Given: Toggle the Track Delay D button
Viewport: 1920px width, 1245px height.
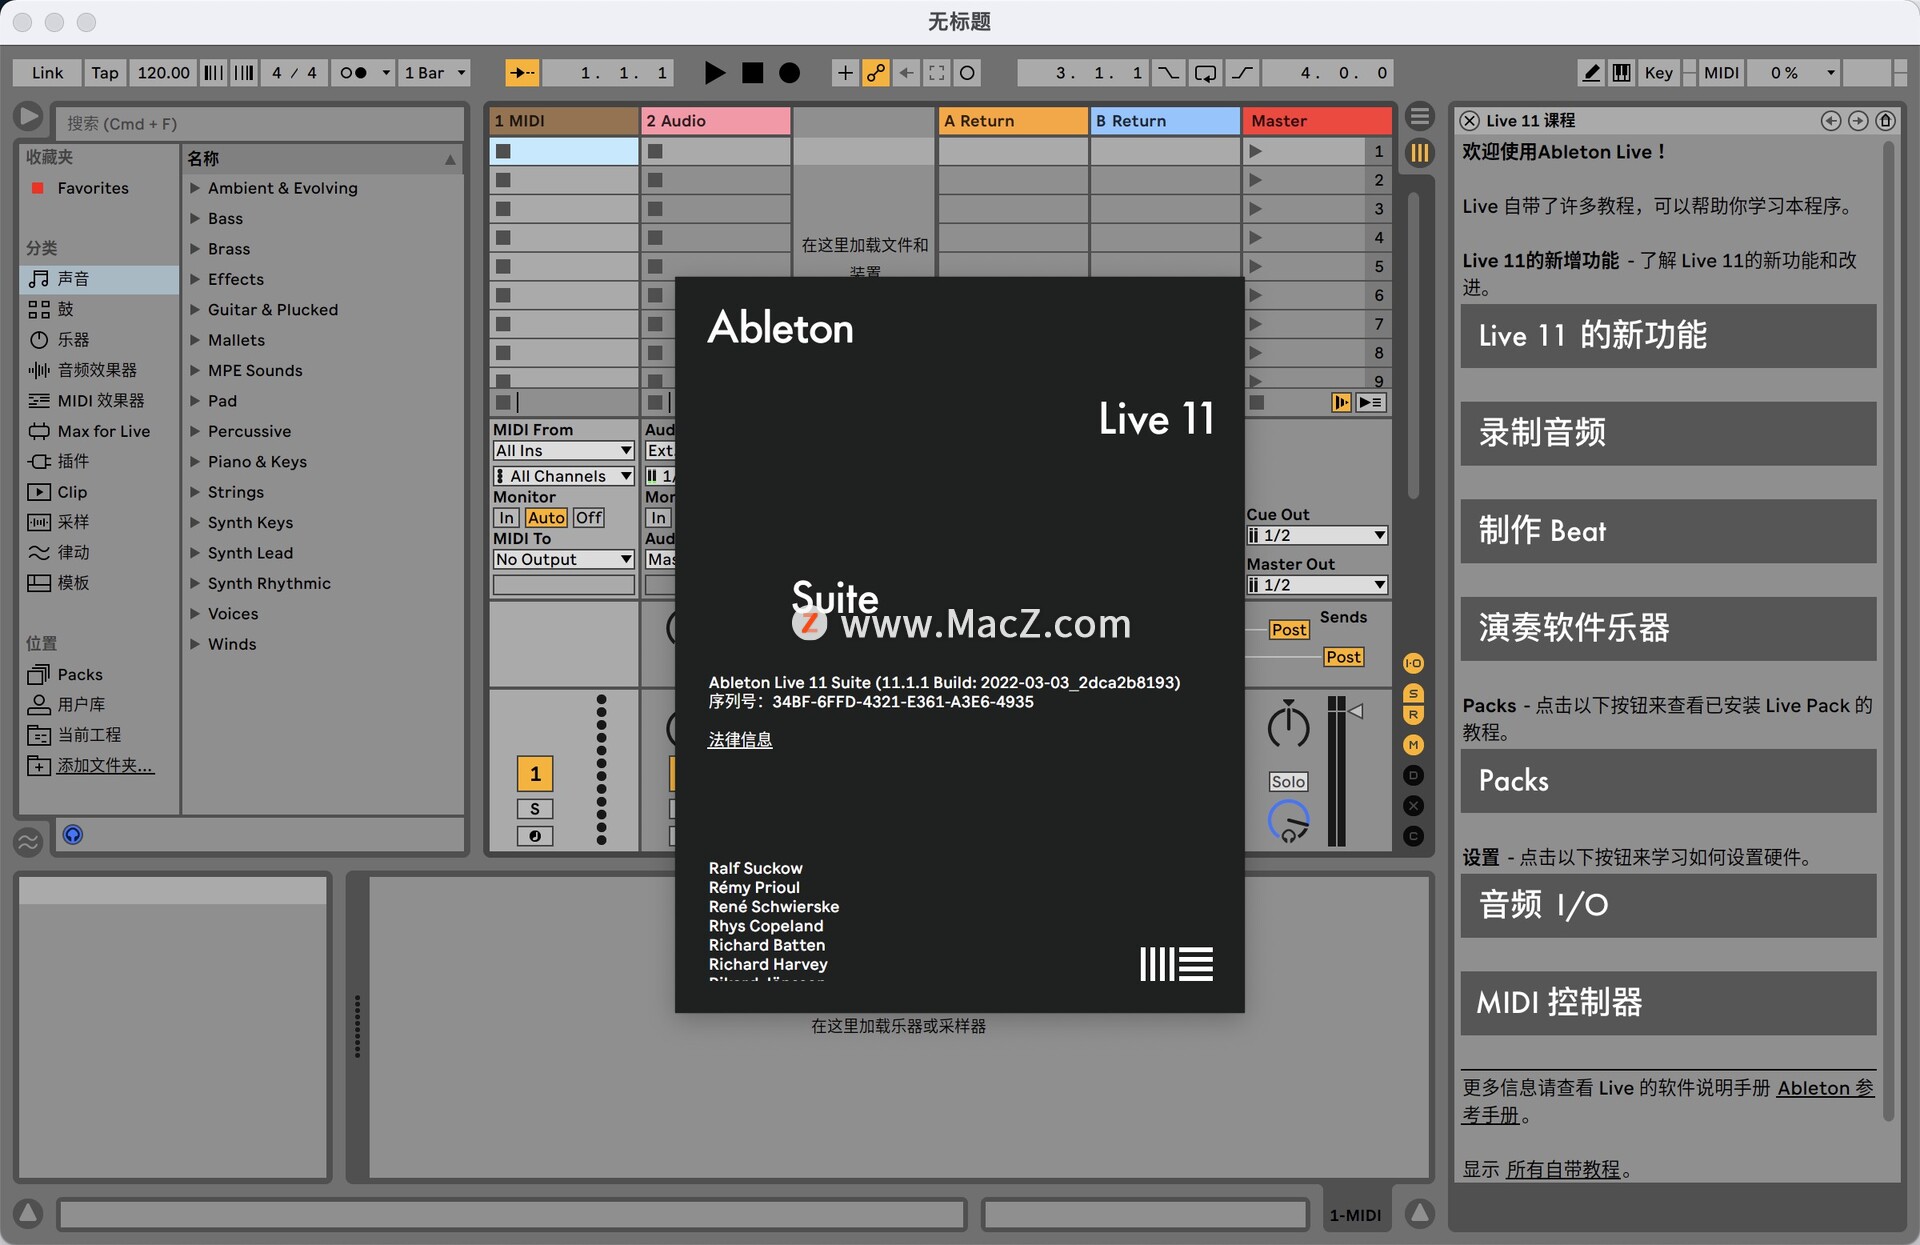Looking at the screenshot, I should pyautogui.click(x=1413, y=775).
